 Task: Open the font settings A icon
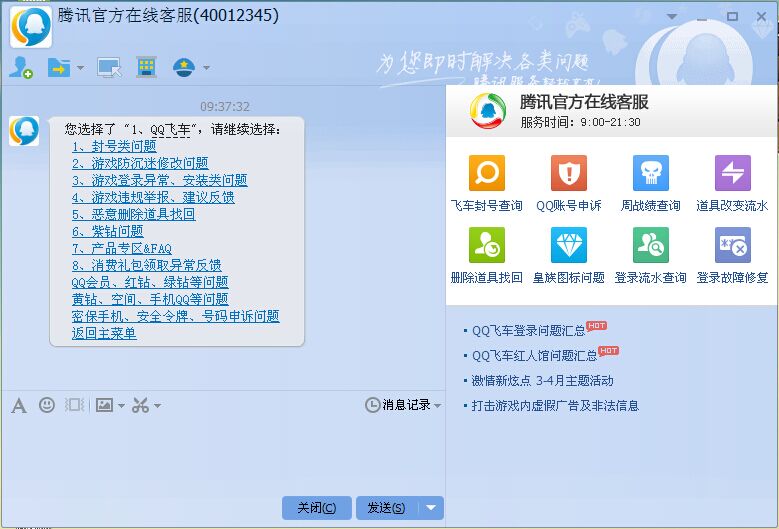[19, 405]
